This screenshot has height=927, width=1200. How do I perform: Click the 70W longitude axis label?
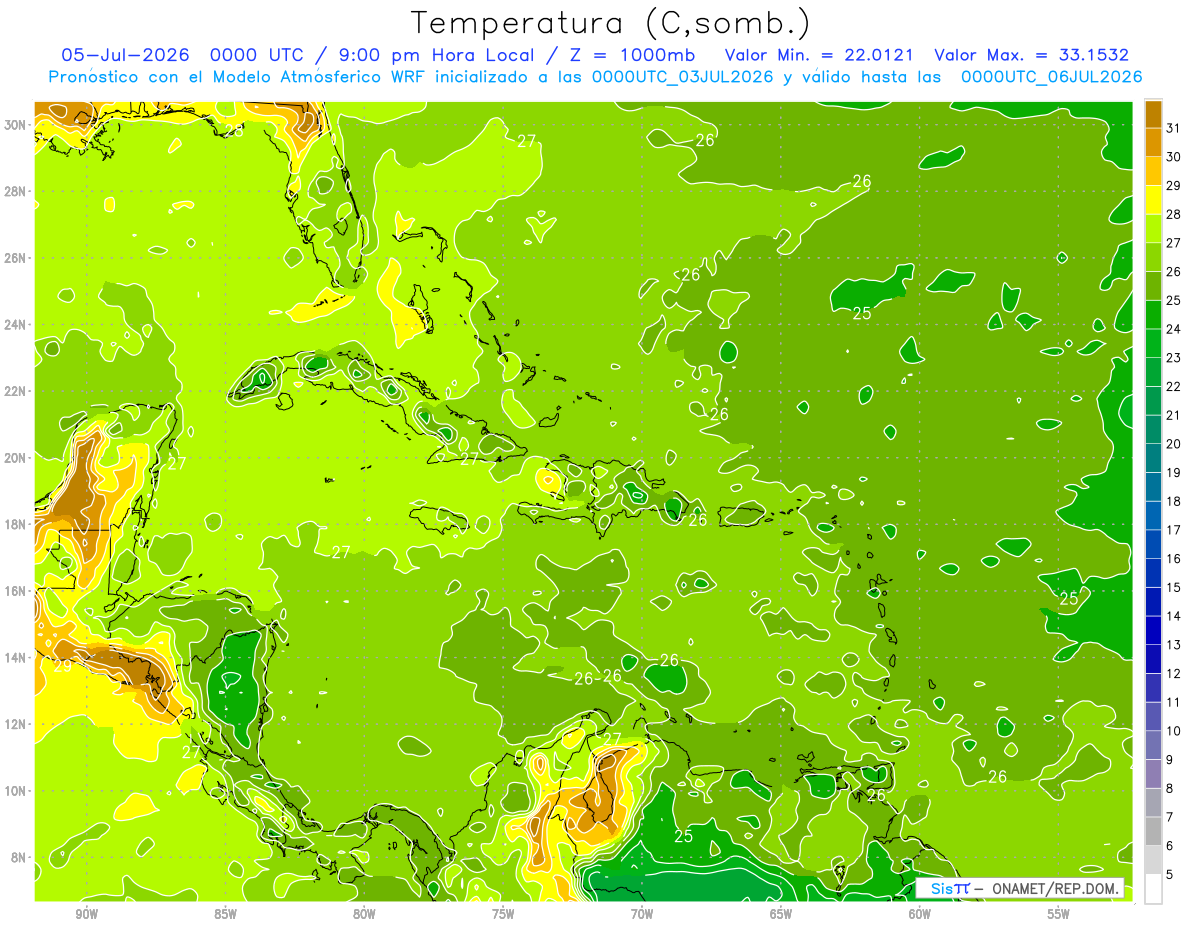click(x=642, y=914)
